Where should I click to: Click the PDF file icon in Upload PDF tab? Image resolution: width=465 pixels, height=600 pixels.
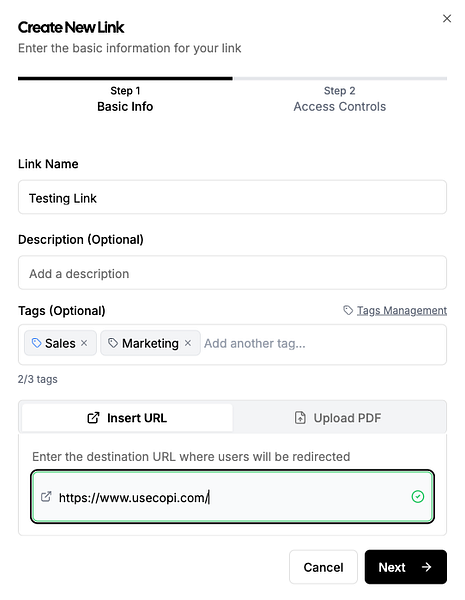300,418
